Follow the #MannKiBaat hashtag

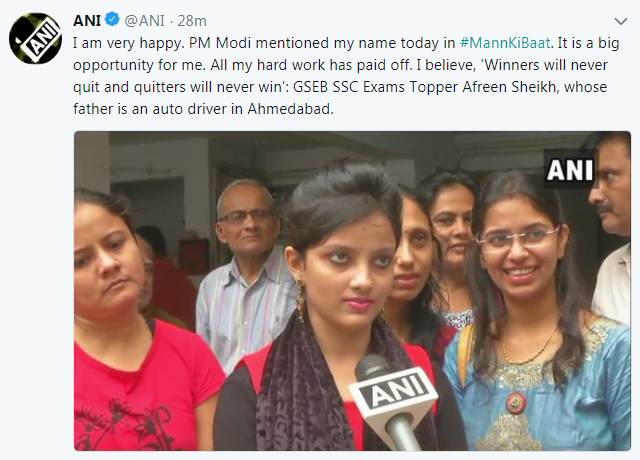coord(505,43)
